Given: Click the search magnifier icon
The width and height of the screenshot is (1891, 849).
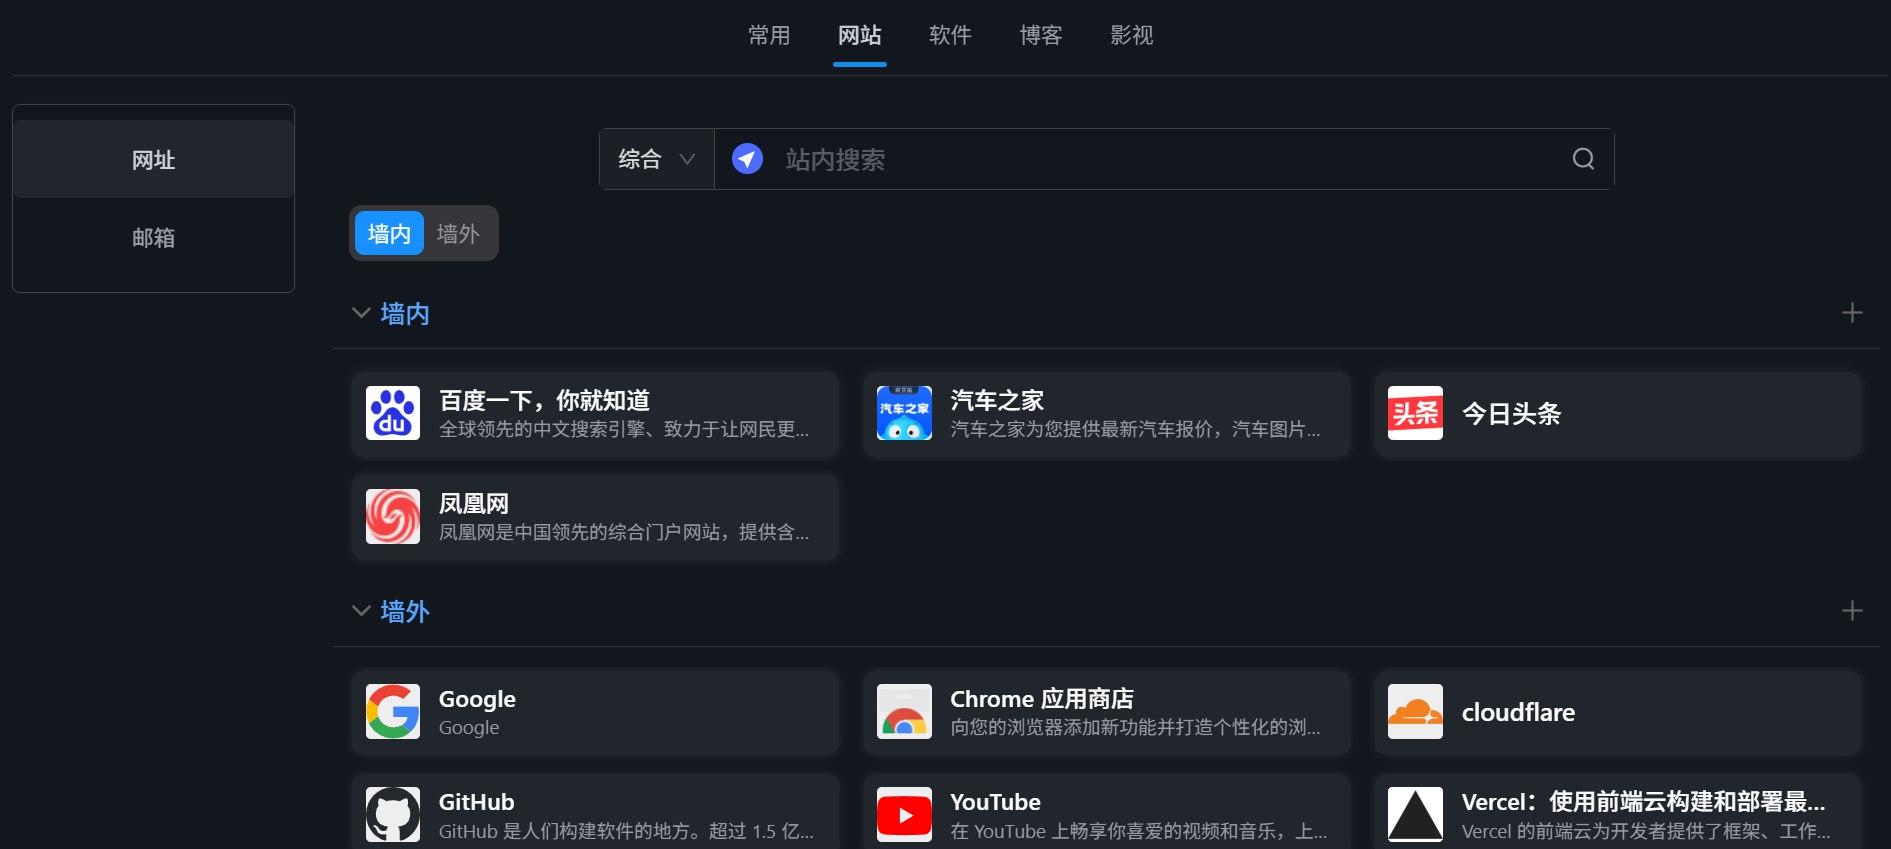Looking at the screenshot, I should (x=1583, y=159).
